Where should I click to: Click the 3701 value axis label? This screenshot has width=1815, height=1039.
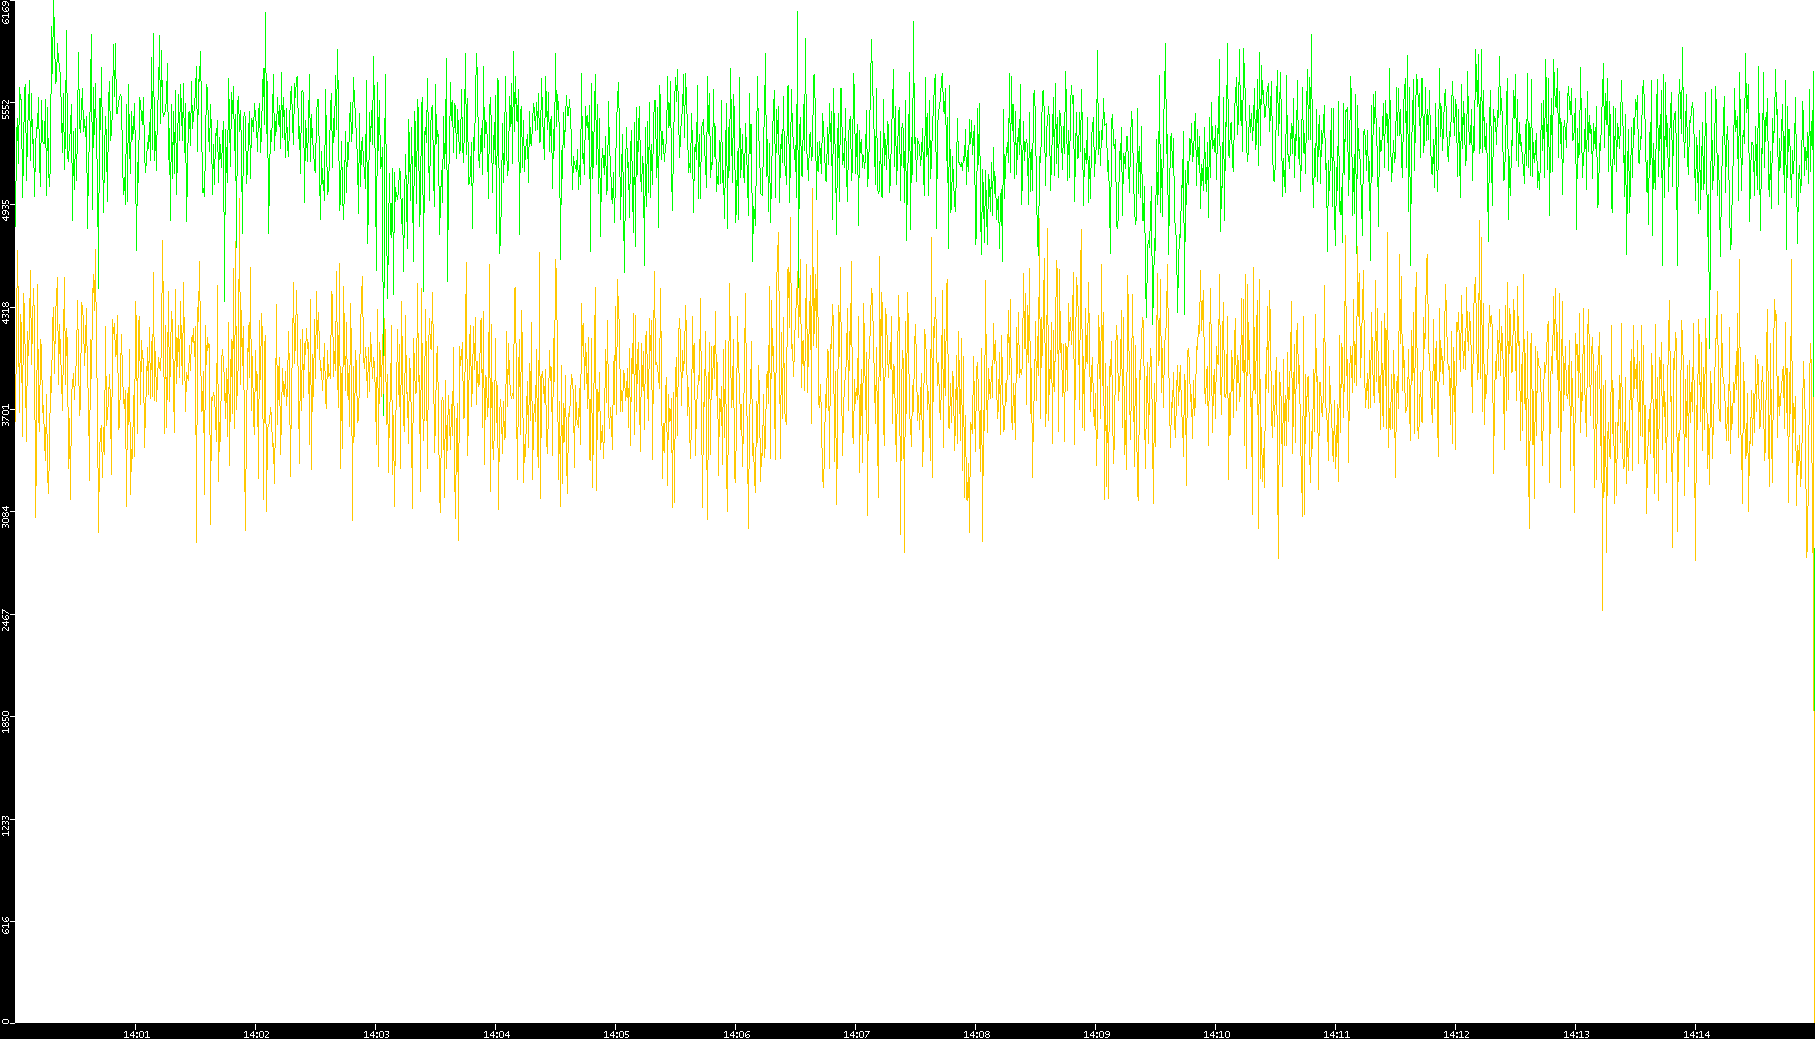point(7,415)
